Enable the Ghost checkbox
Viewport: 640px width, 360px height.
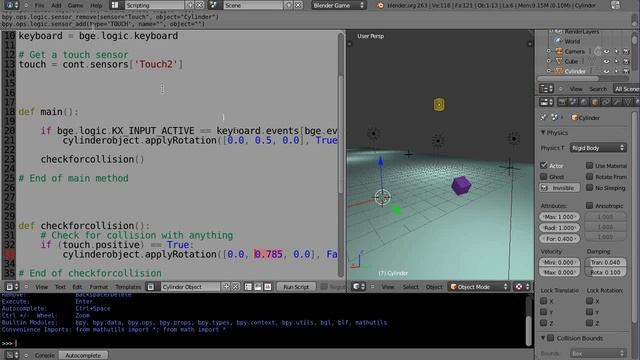point(544,176)
